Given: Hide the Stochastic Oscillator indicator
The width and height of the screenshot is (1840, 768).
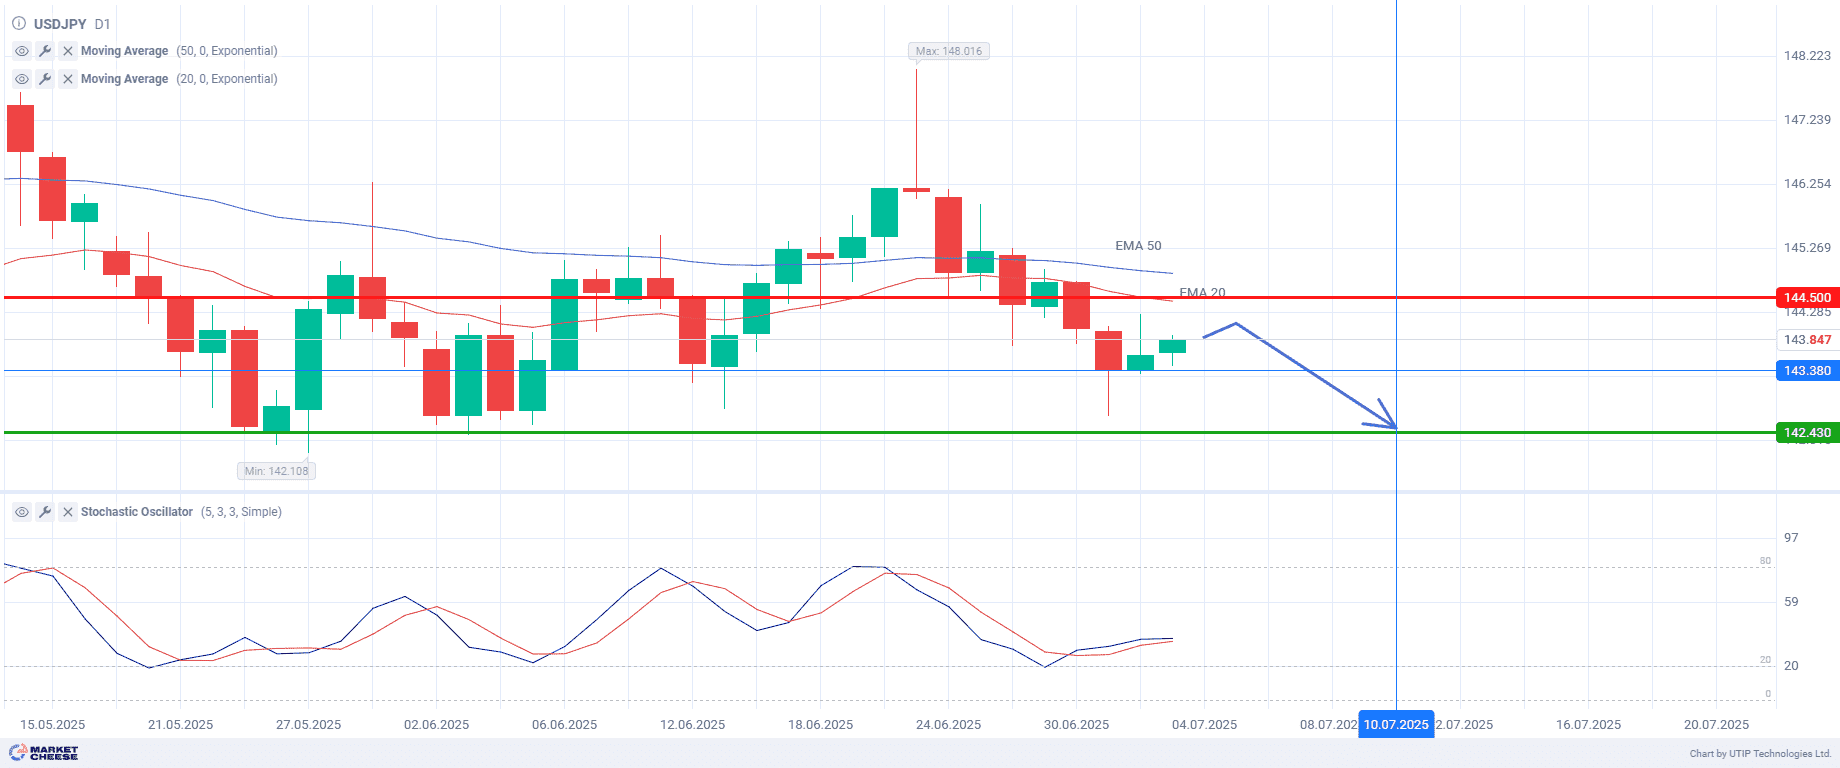Looking at the screenshot, I should (x=22, y=512).
